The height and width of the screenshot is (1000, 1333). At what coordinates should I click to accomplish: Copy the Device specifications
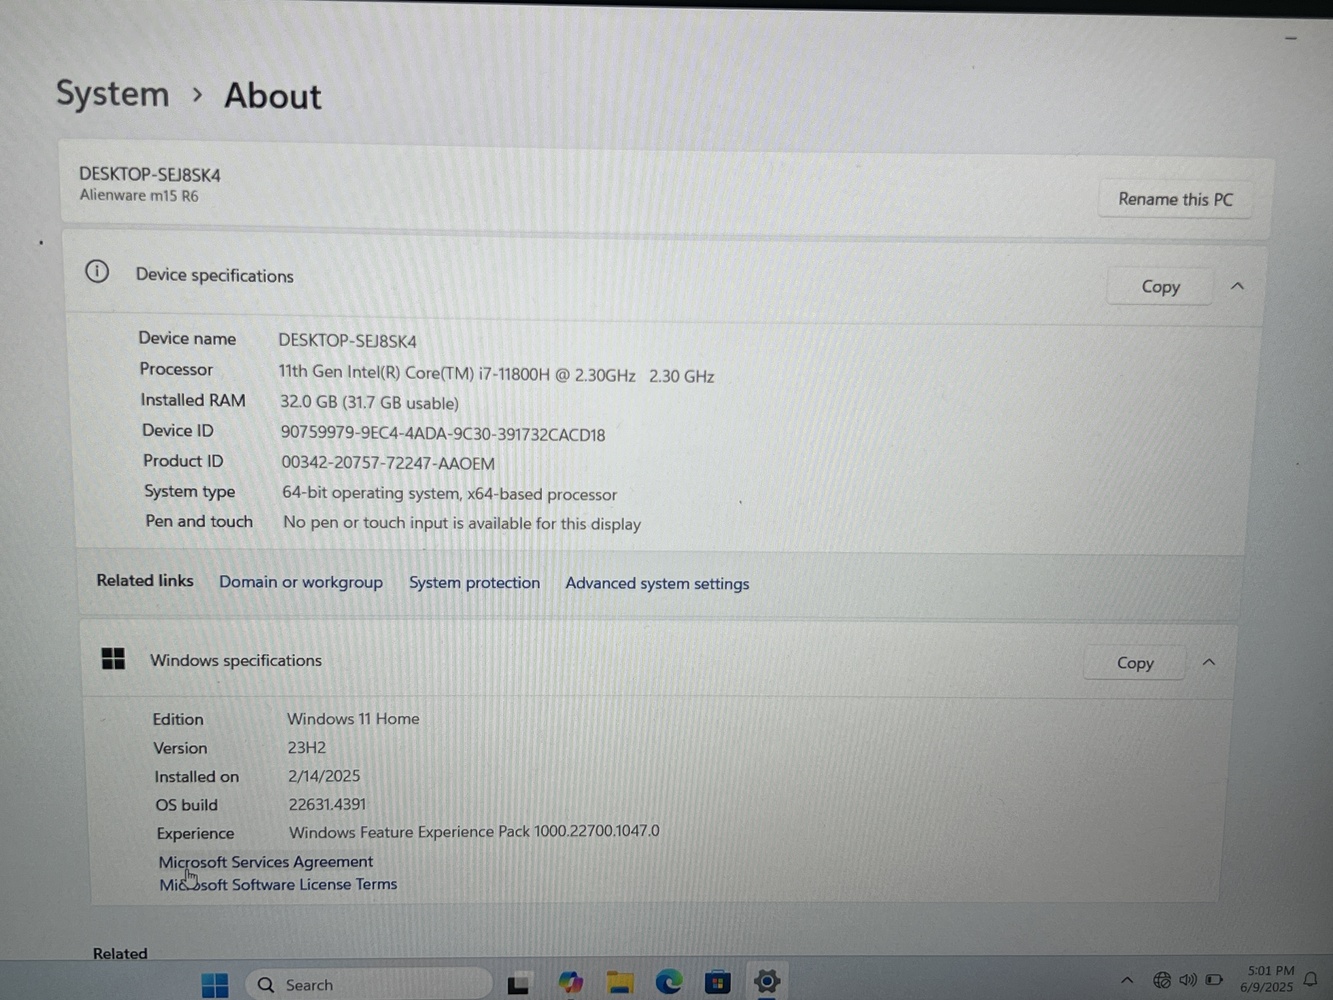[1160, 287]
